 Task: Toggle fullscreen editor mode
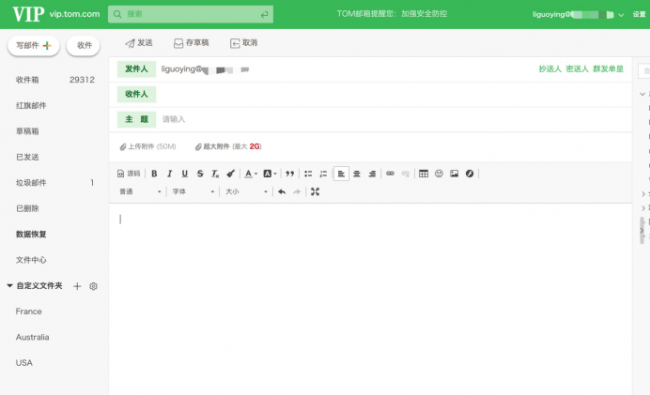point(315,191)
